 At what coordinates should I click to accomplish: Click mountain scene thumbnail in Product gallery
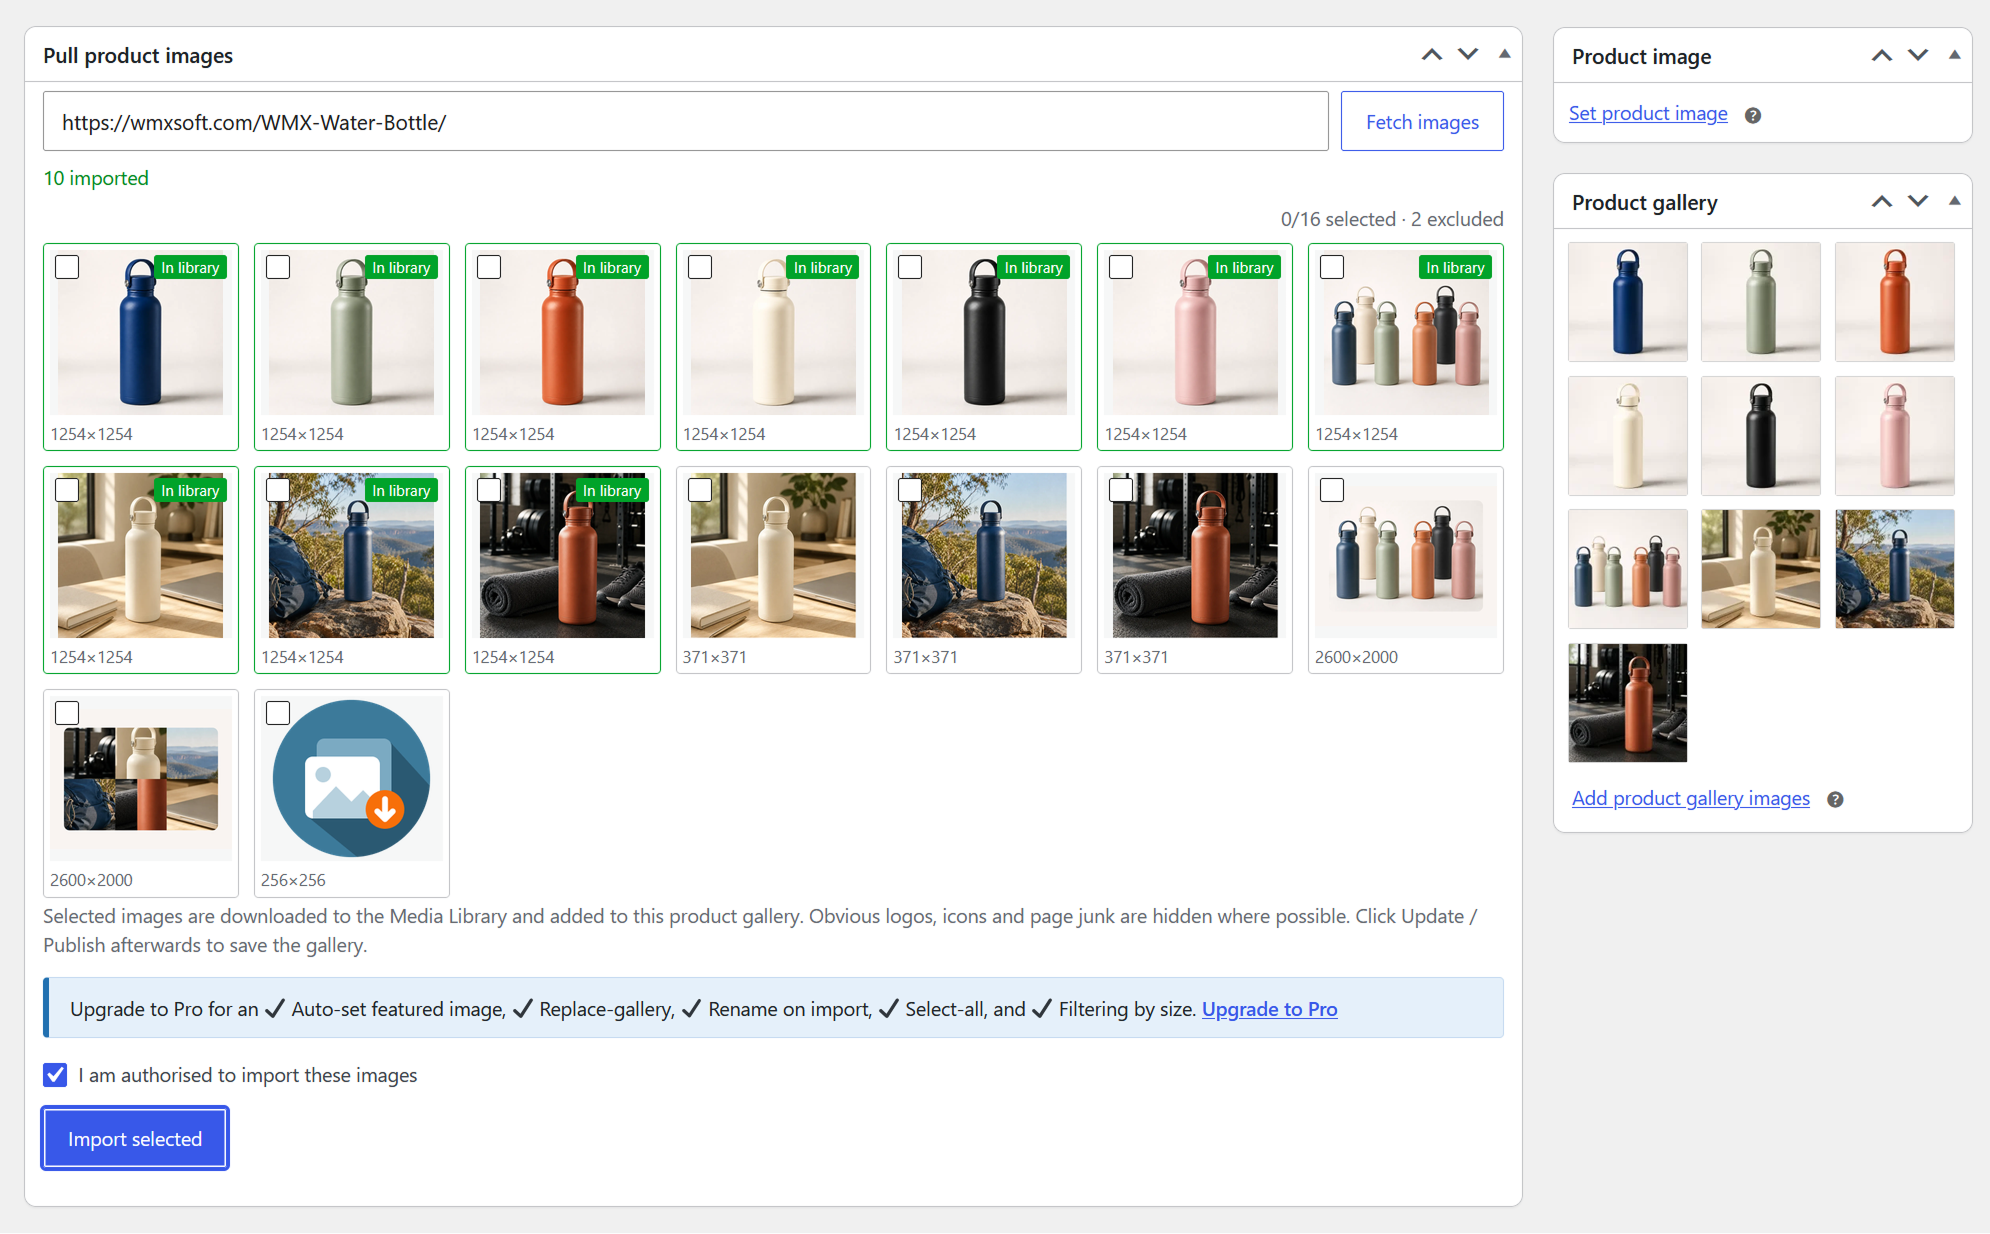tap(1895, 569)
